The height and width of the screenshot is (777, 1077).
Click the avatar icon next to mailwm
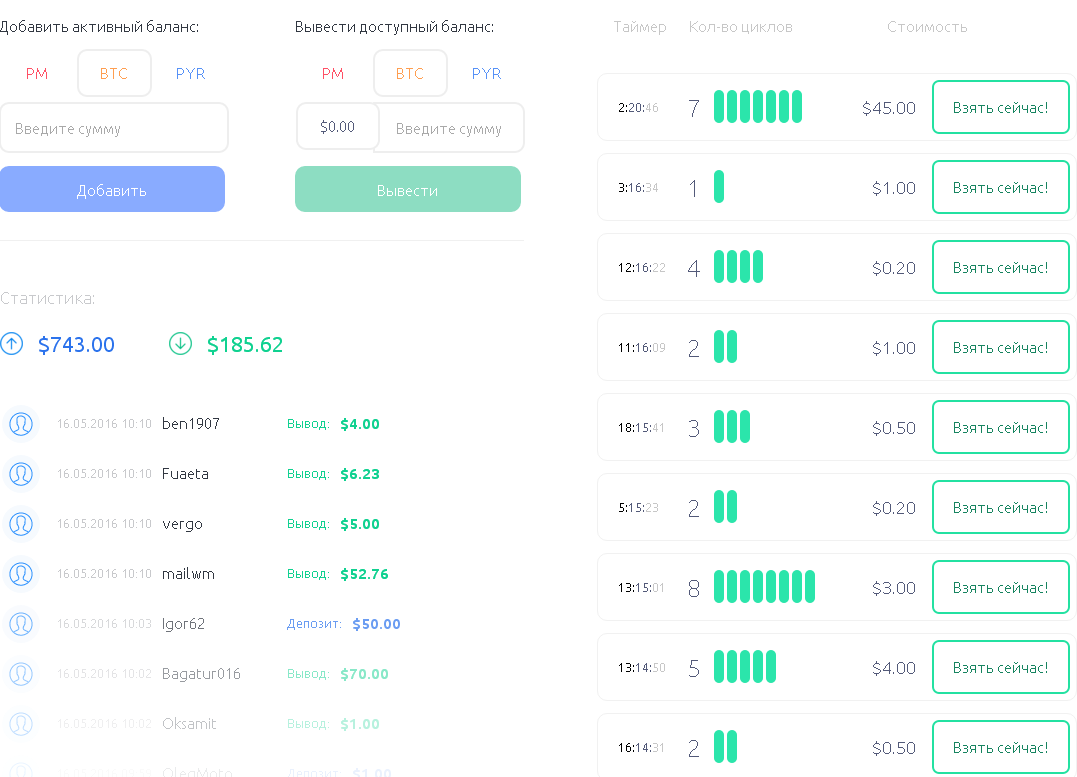point(21,574)
